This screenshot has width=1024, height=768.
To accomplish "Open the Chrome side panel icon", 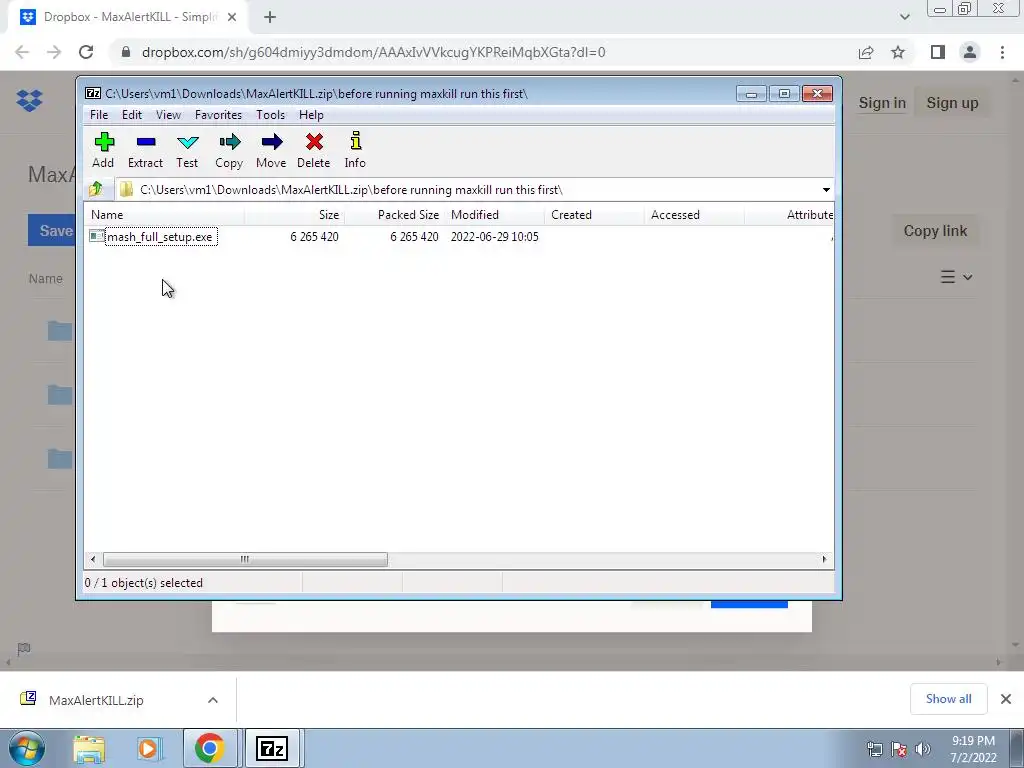I will coord(938,52).
